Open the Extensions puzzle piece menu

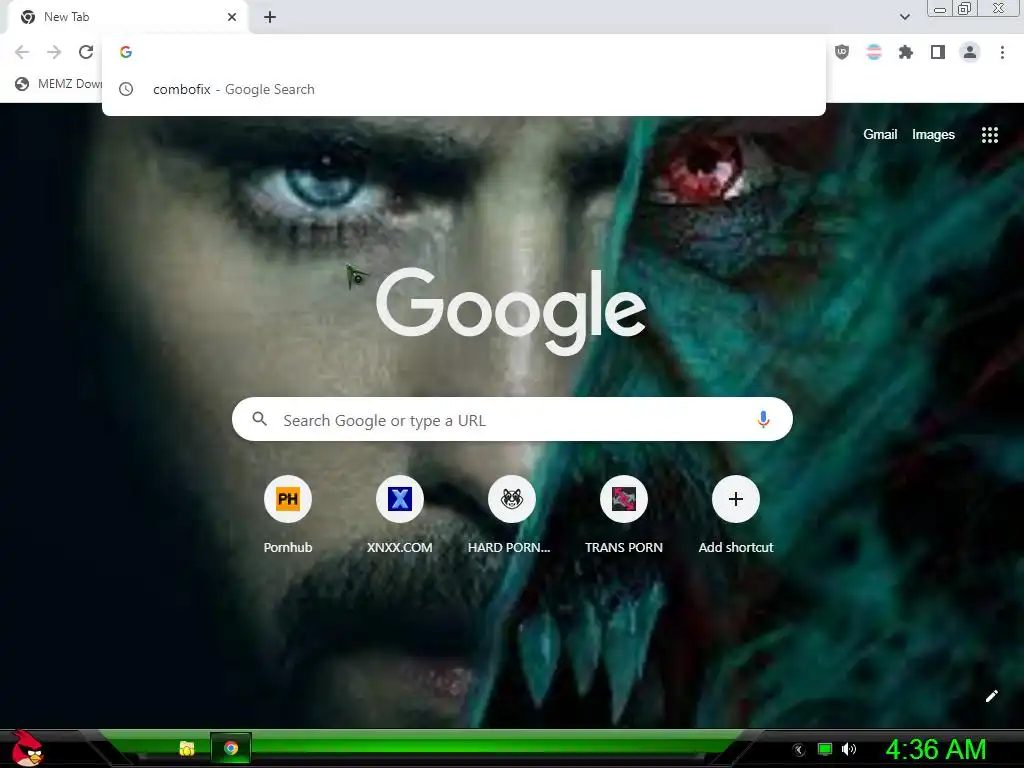click(906, 52)
